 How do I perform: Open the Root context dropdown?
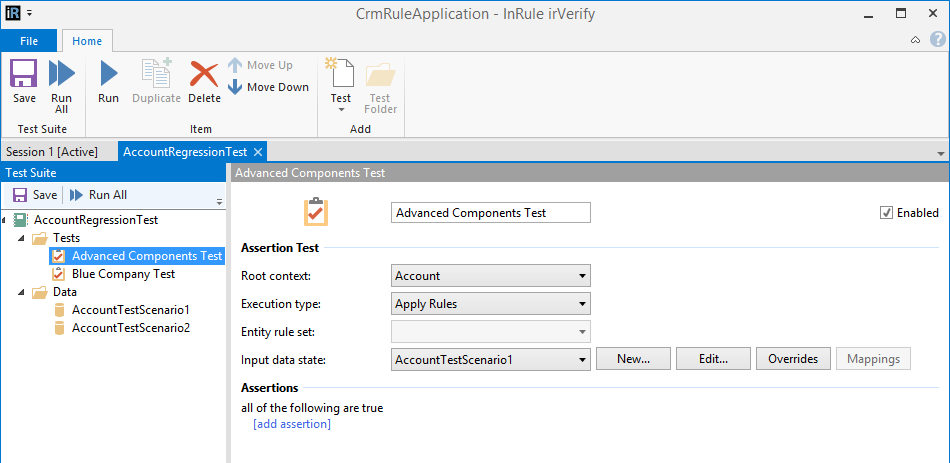[491, 276]
